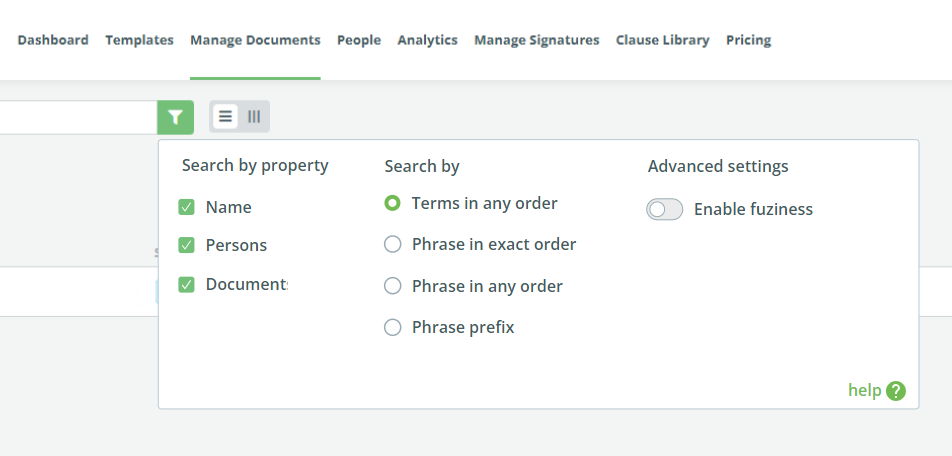Enable fuziness toggle switch
The width and height of the screenshot is (952, 456).
(664, 209)
